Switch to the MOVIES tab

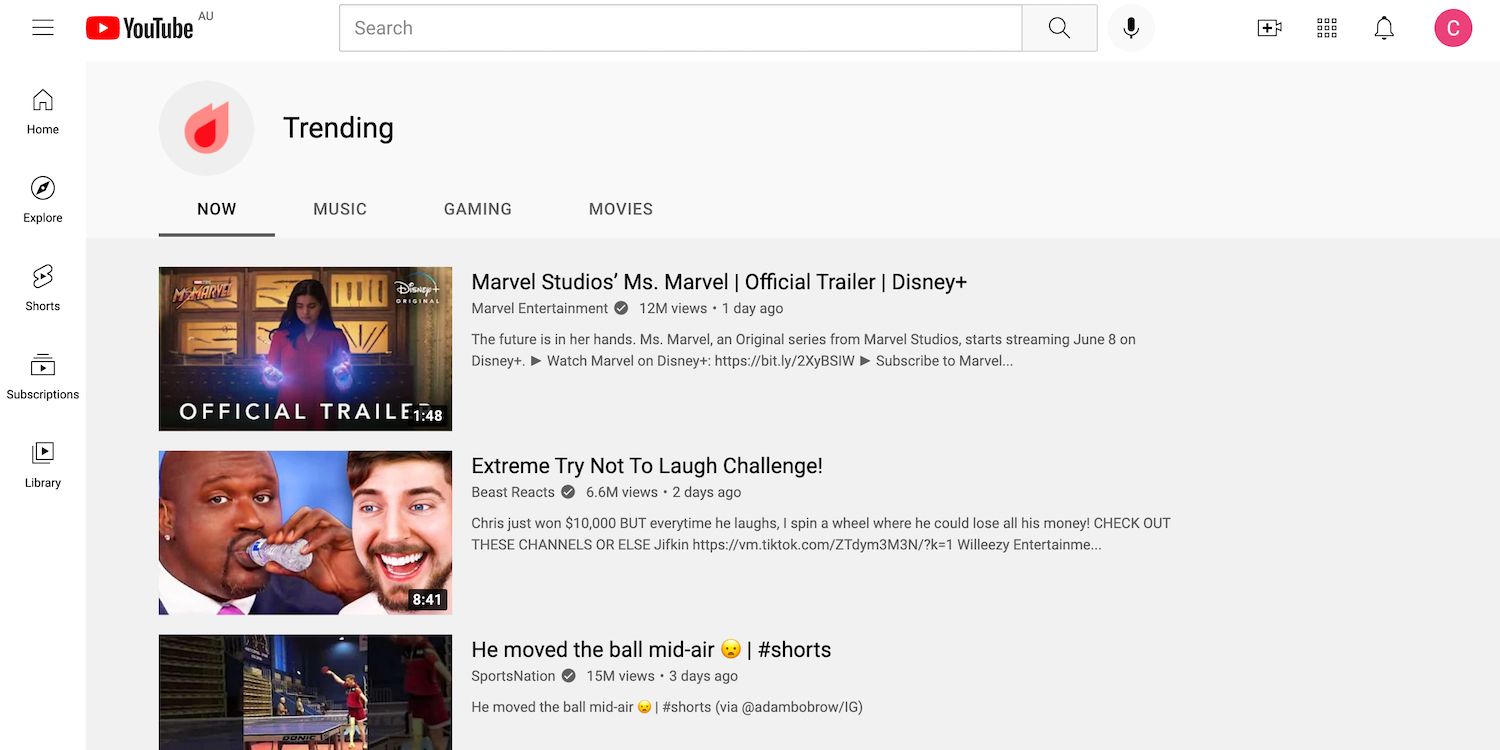point(621,209)
